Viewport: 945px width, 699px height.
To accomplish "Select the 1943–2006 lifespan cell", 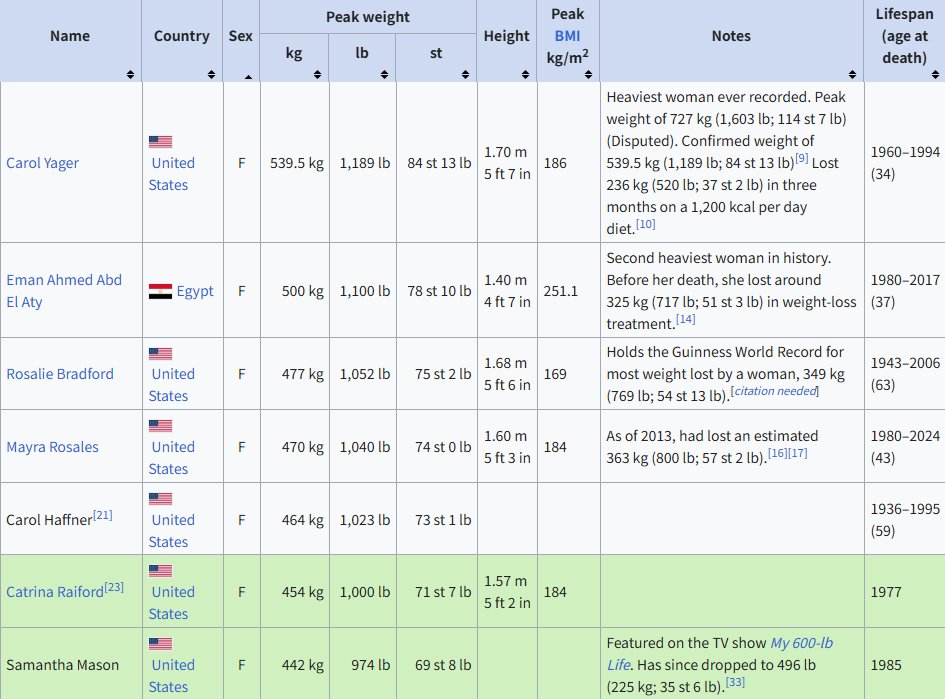I will (x=905, y=374).
